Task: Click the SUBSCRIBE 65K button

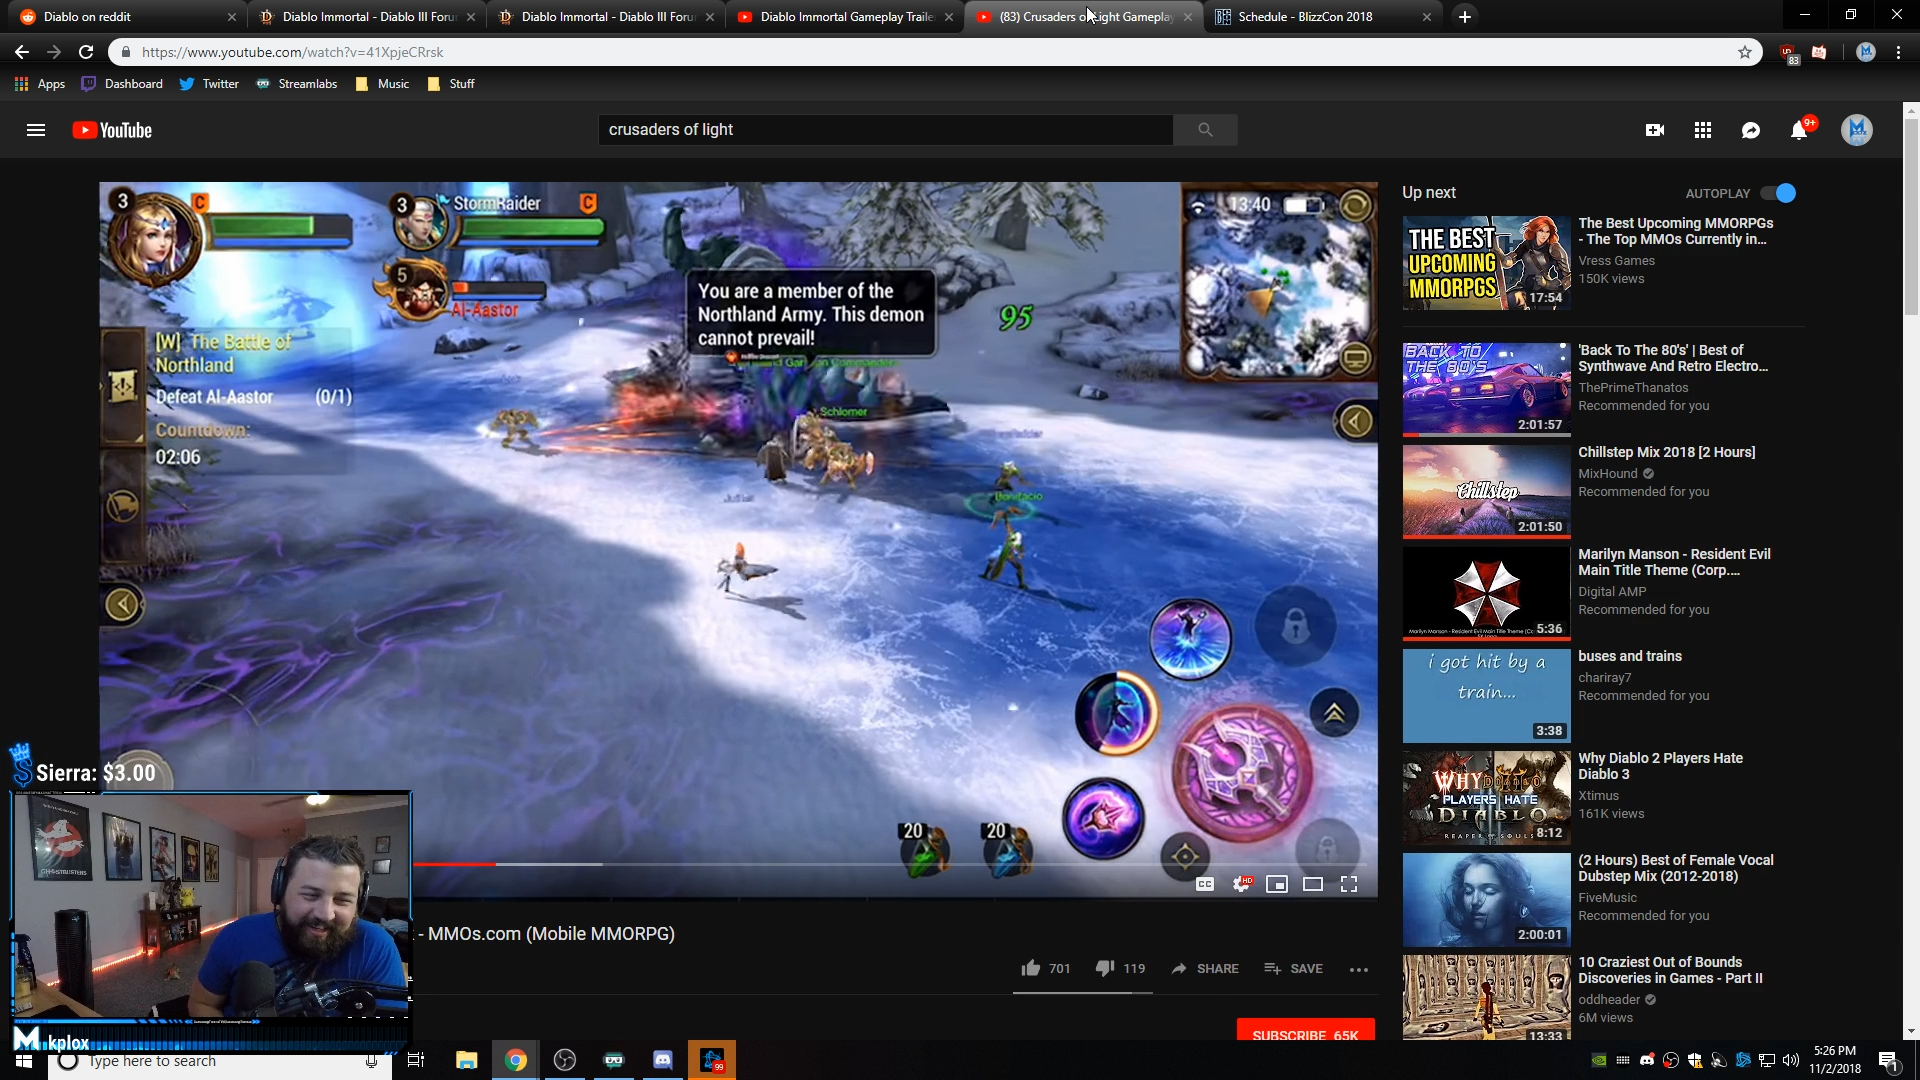Action: point(1305,1032)
